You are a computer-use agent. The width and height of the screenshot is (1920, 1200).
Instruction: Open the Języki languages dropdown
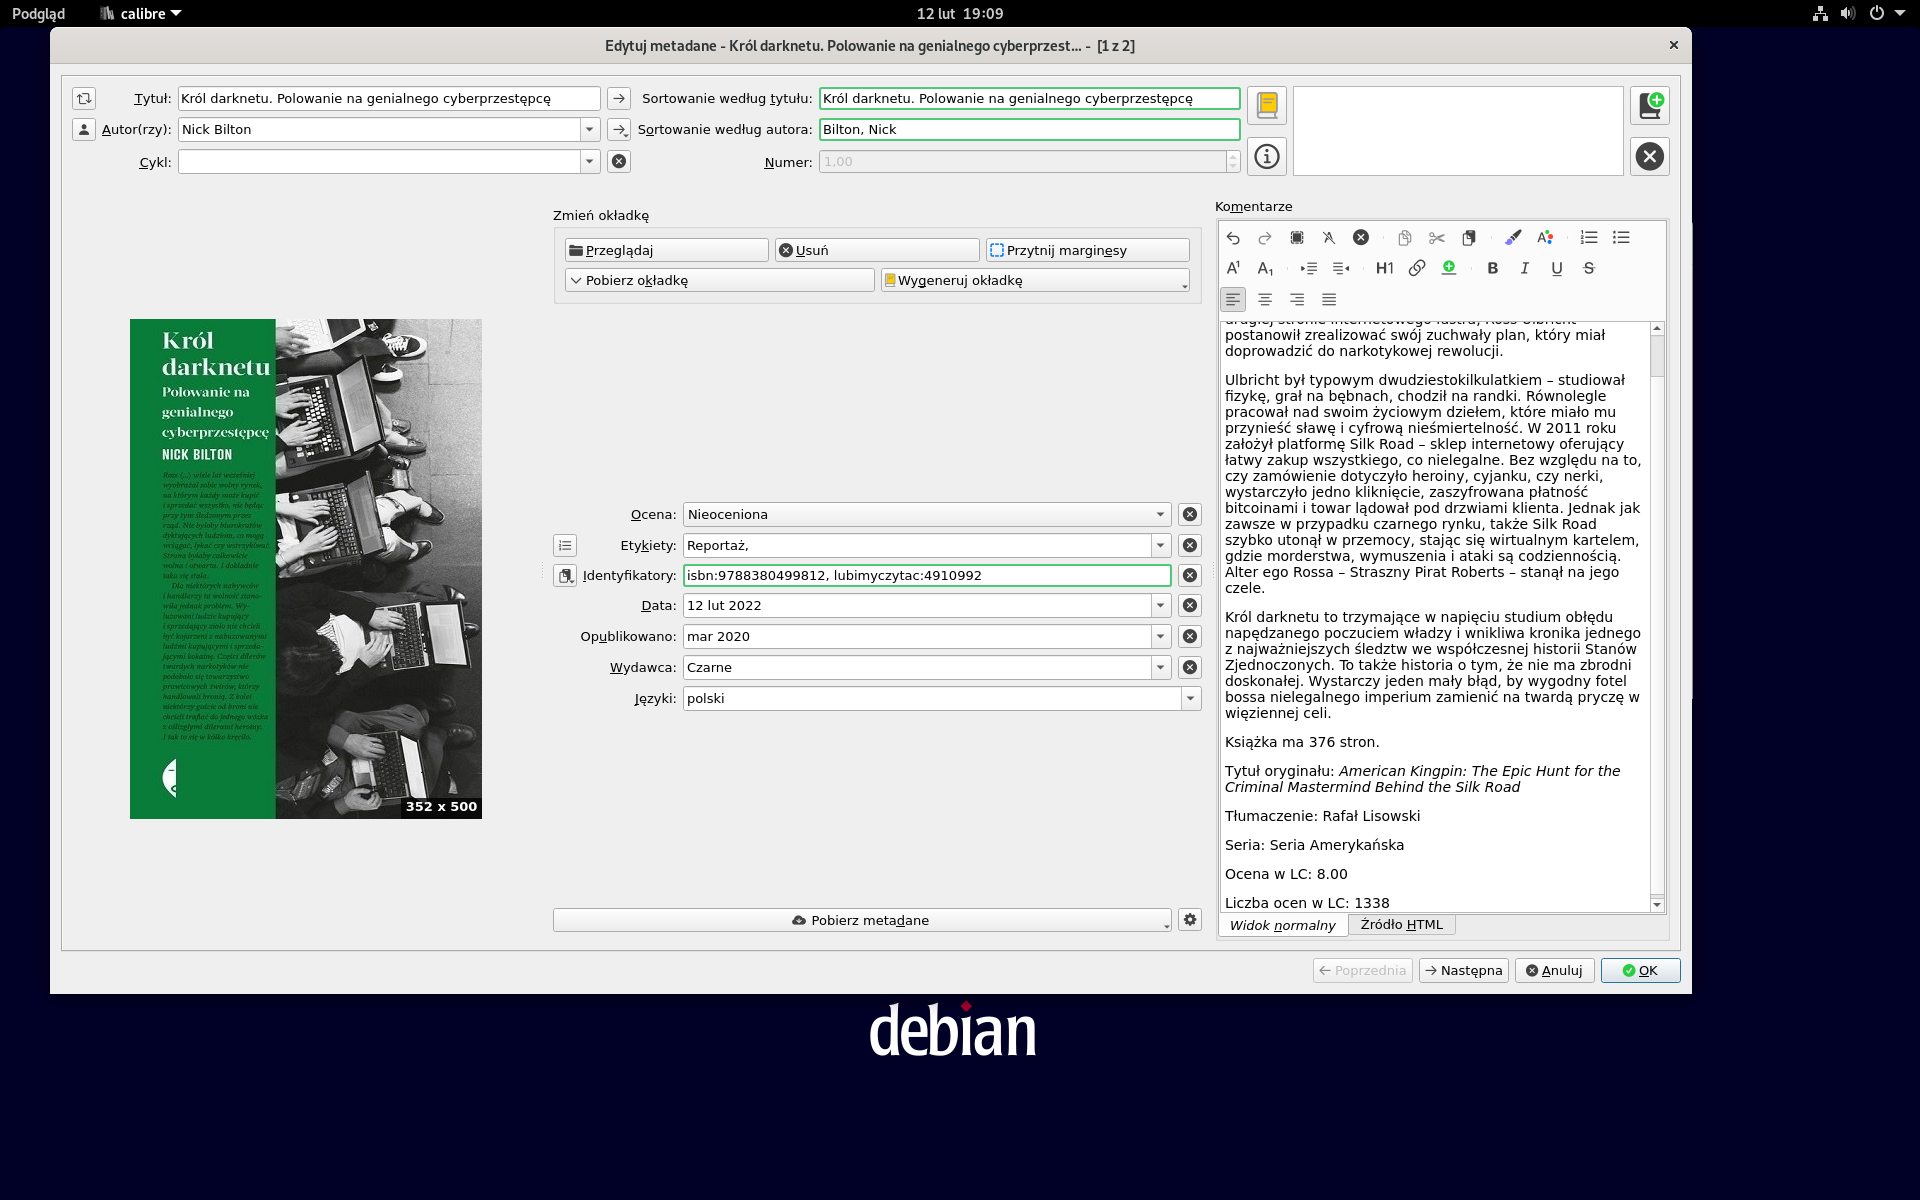click(1190, 698)
